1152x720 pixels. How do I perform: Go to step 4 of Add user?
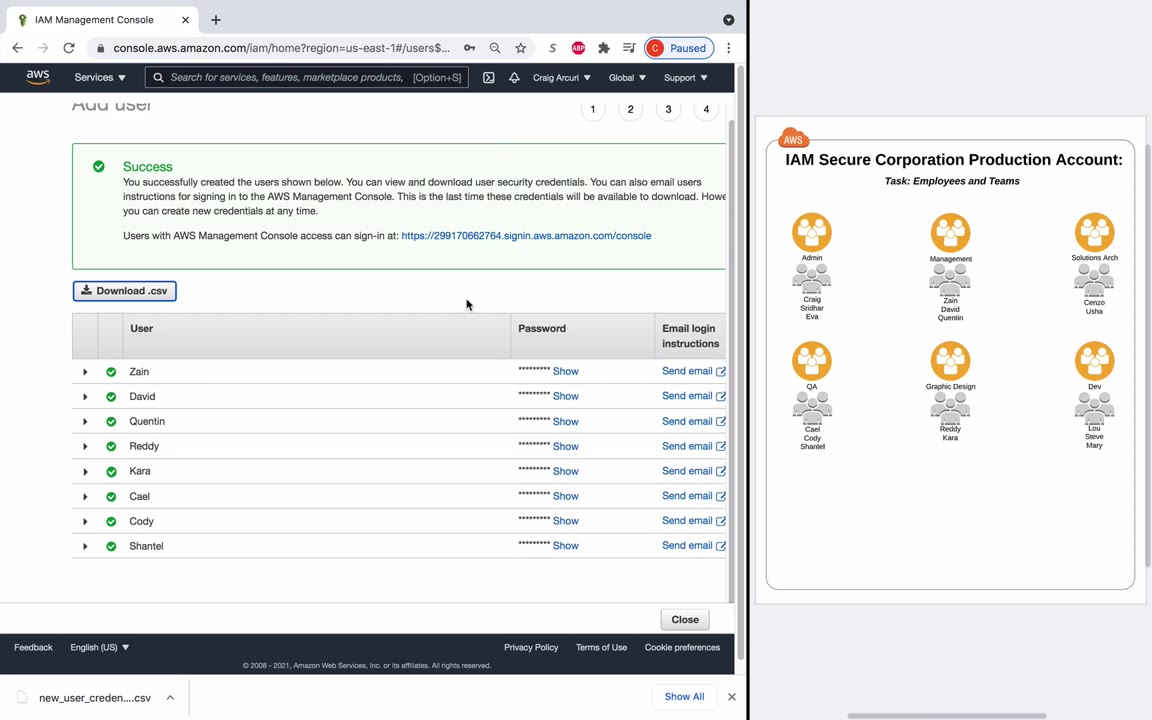[x=706, y=109]
